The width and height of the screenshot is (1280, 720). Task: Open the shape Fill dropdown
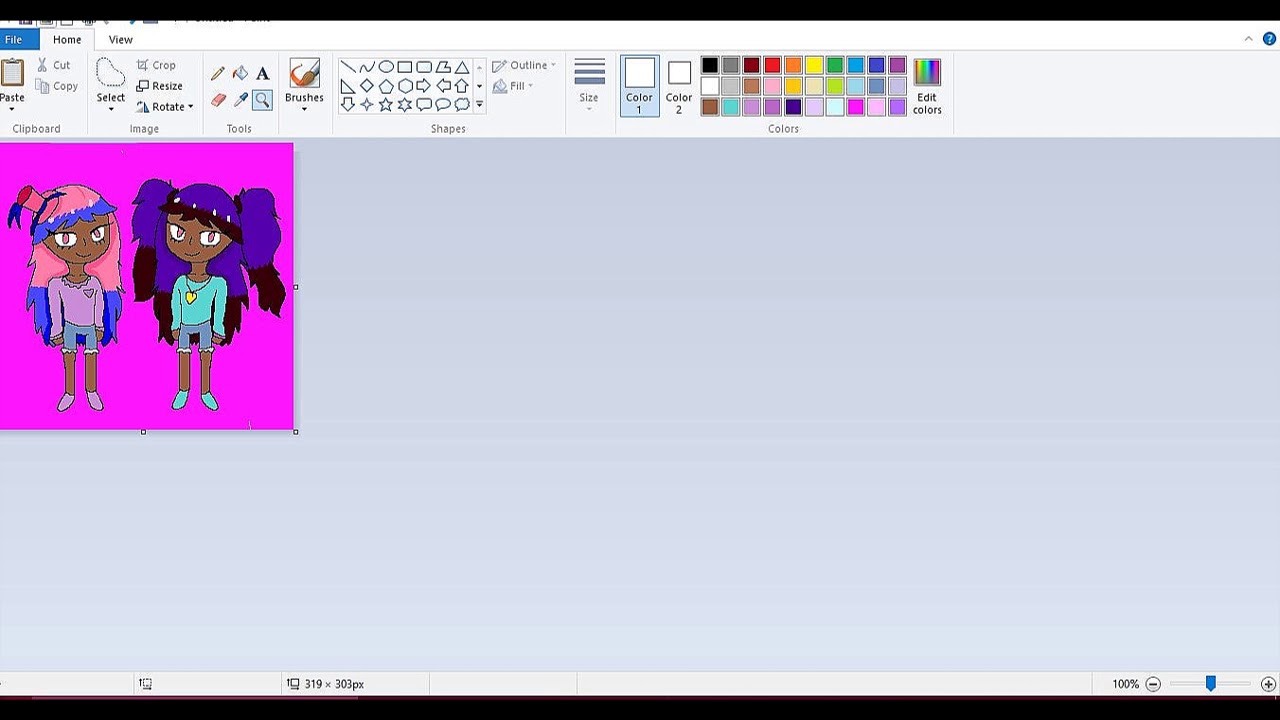click(513, 86)
